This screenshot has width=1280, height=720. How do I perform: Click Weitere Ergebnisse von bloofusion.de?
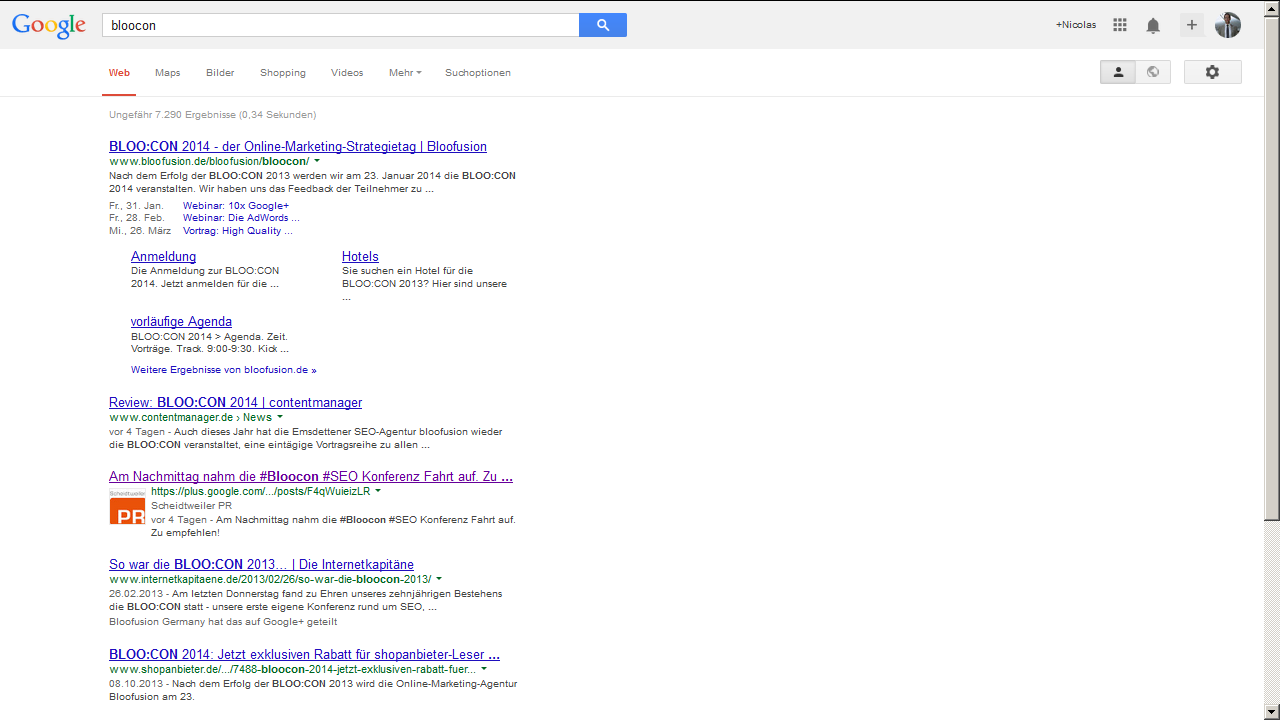(222, 369)
